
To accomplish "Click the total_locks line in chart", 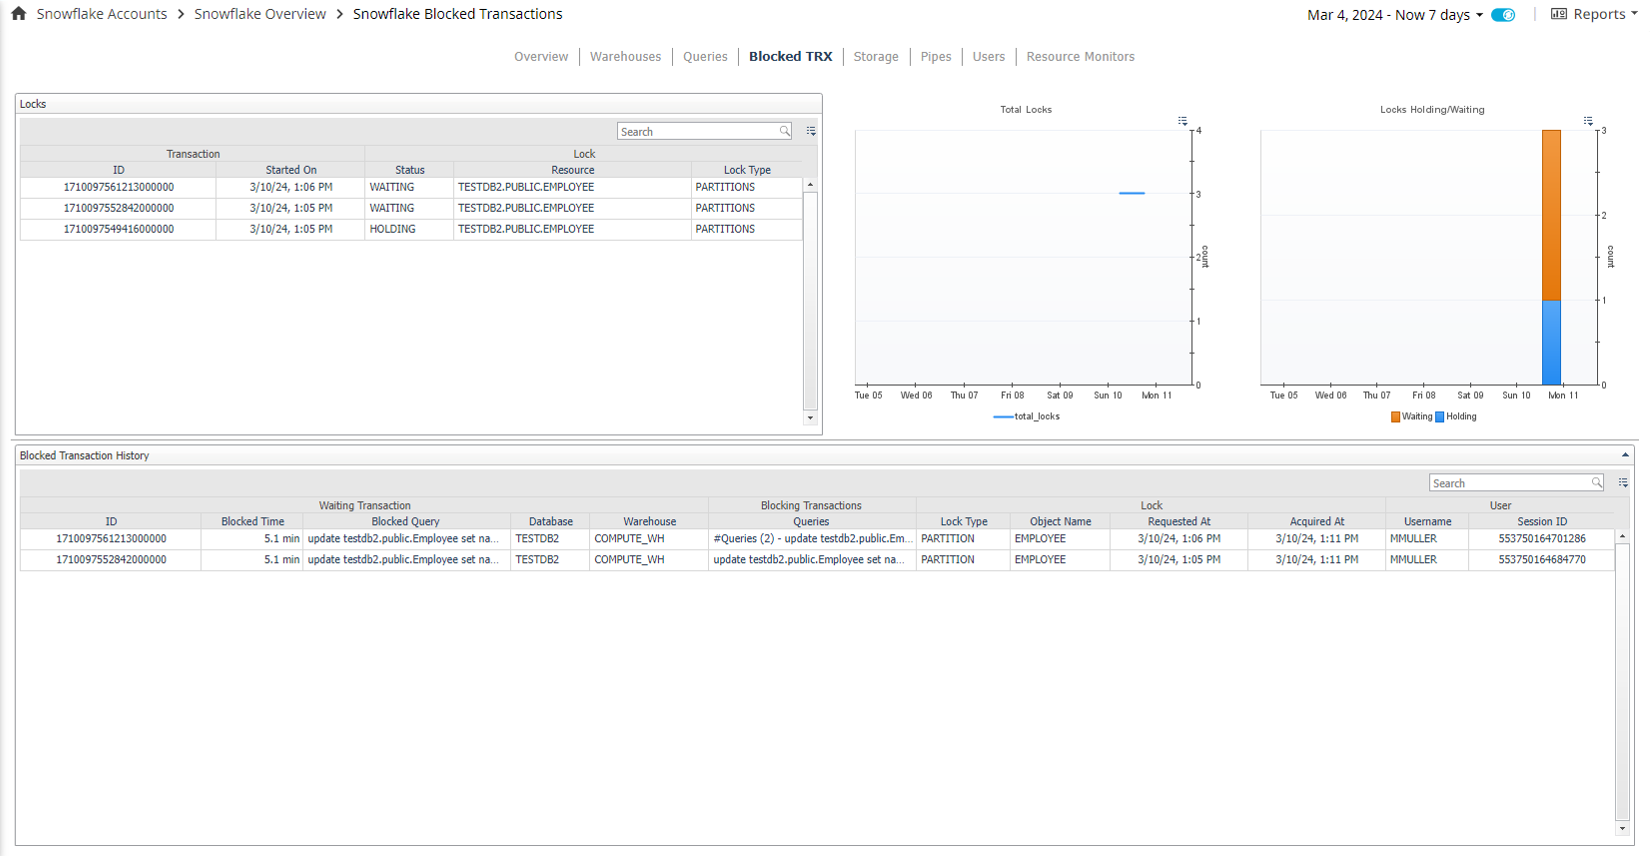I will coord(1132,193).
